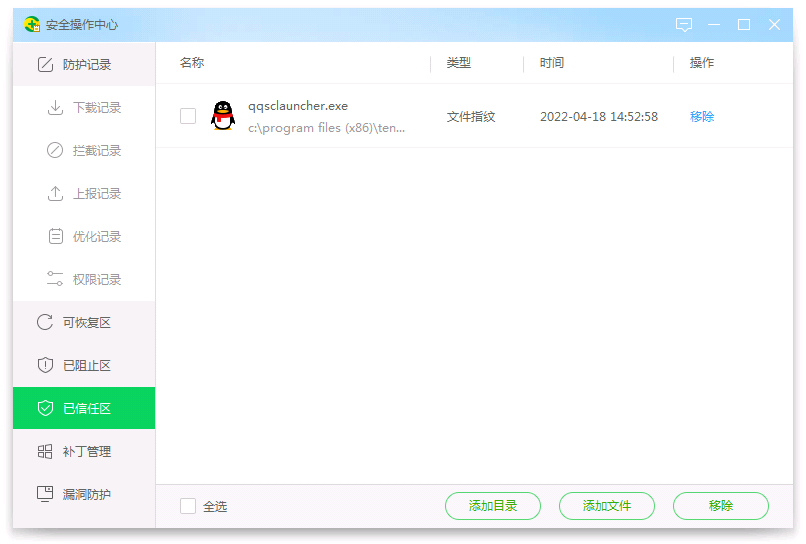Click the 优化记录 notepad icon
806x544 pixels.
click(x=56, y=236)
